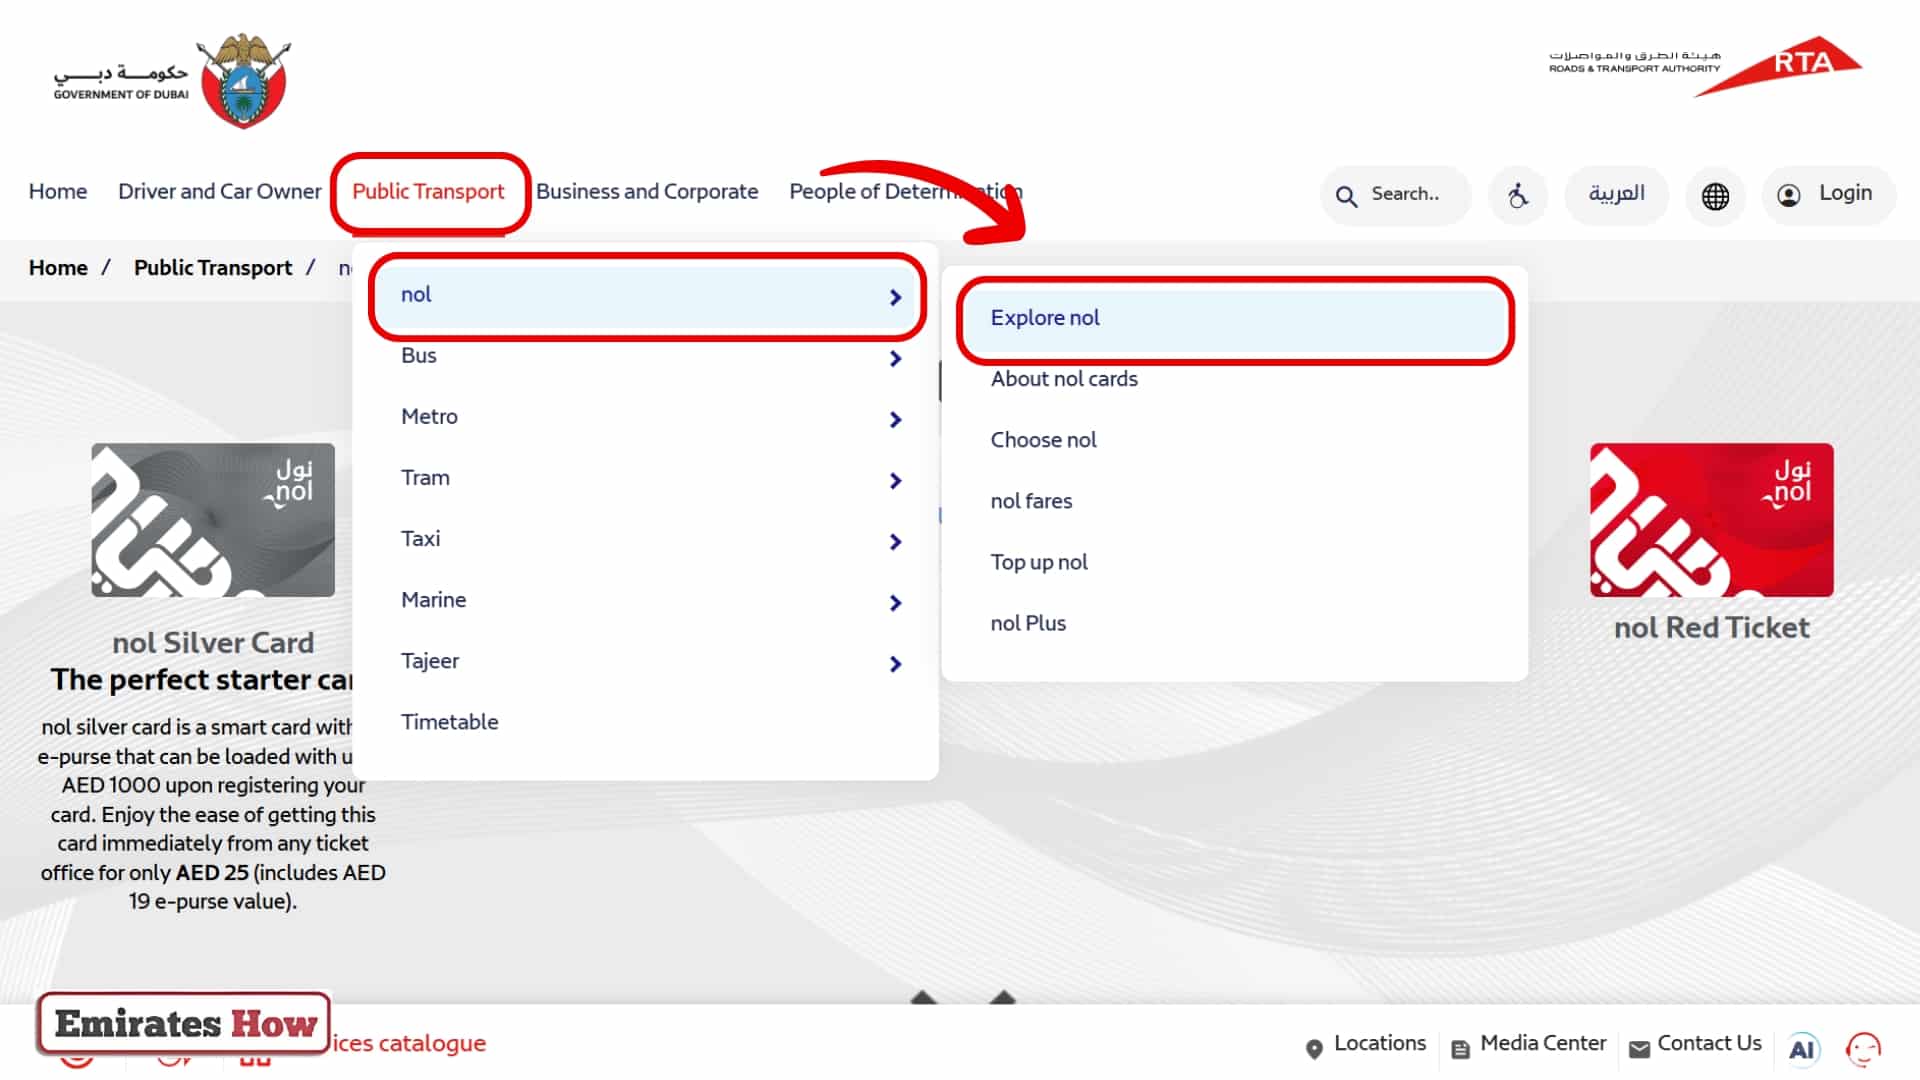This screenshot has height=1080, width=1920.
Task: Expand the Marine submenu chevron
Action: 896,602
